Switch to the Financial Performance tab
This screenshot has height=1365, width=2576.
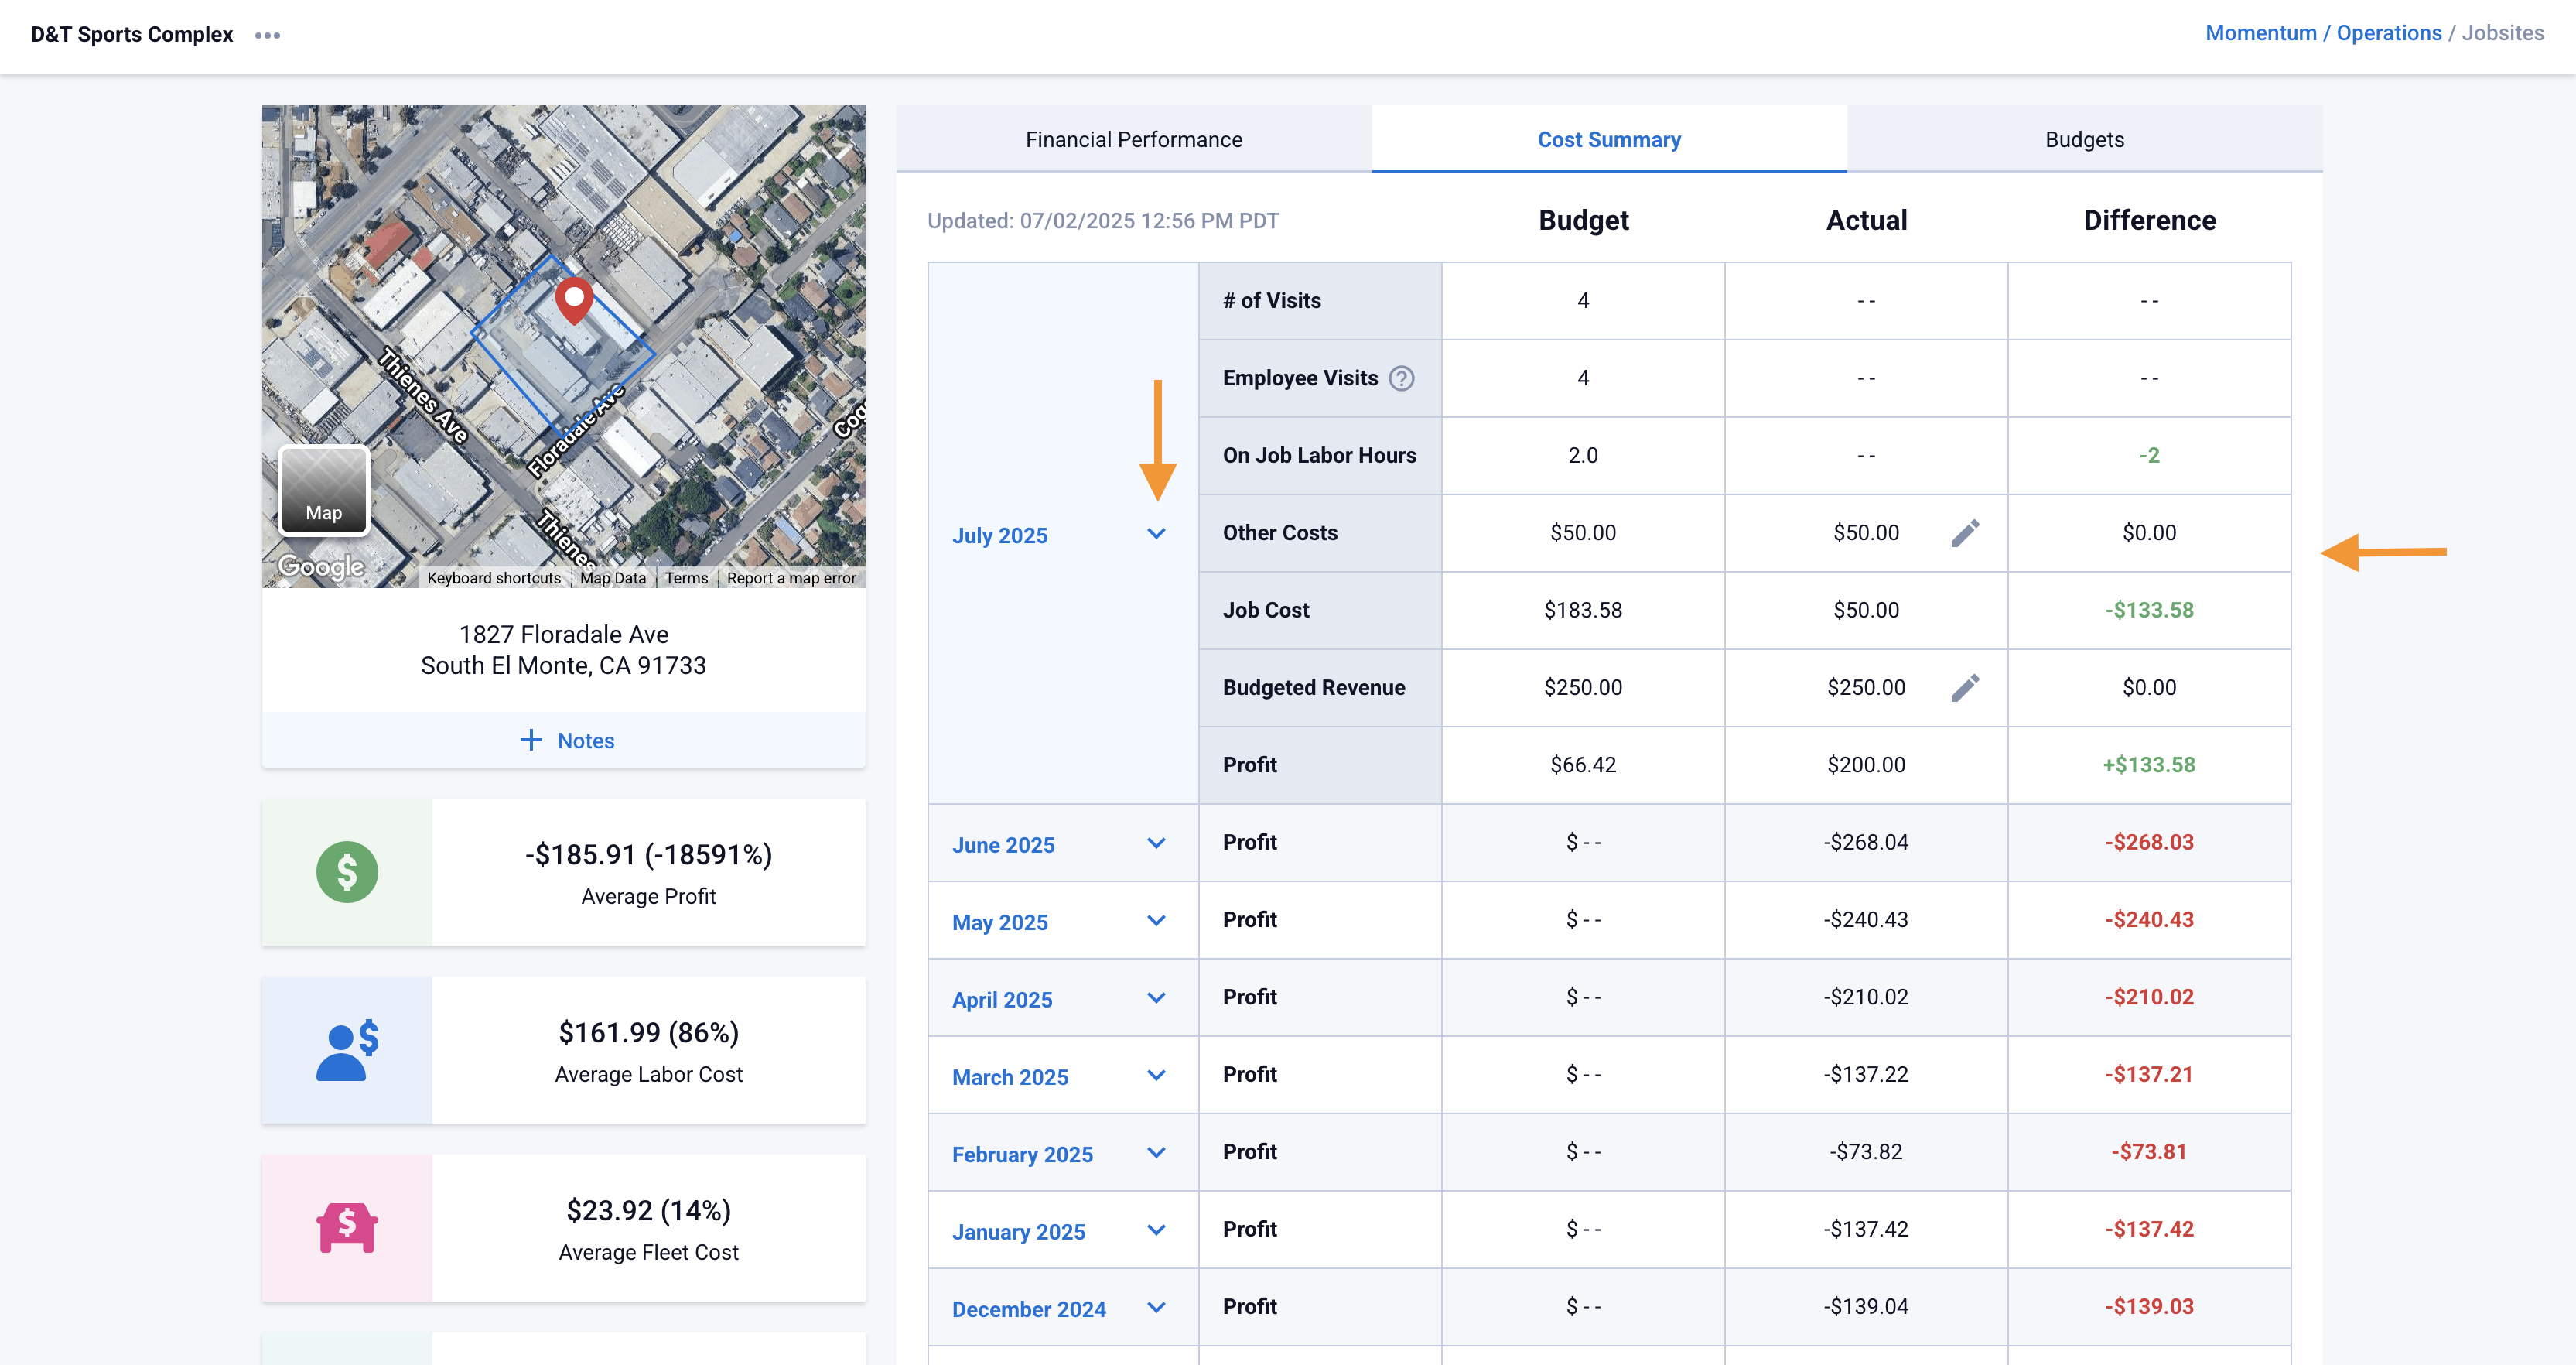(x=1133, y=140)
